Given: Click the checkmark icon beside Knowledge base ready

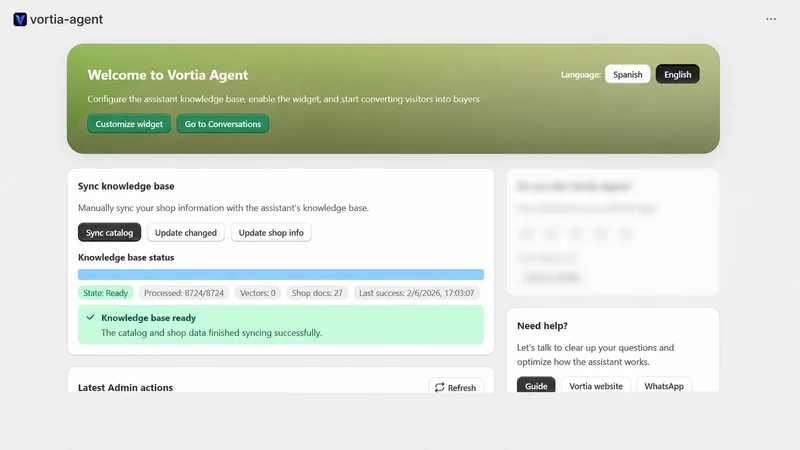Looking at the screenshot, I should [x=90, y=317].
